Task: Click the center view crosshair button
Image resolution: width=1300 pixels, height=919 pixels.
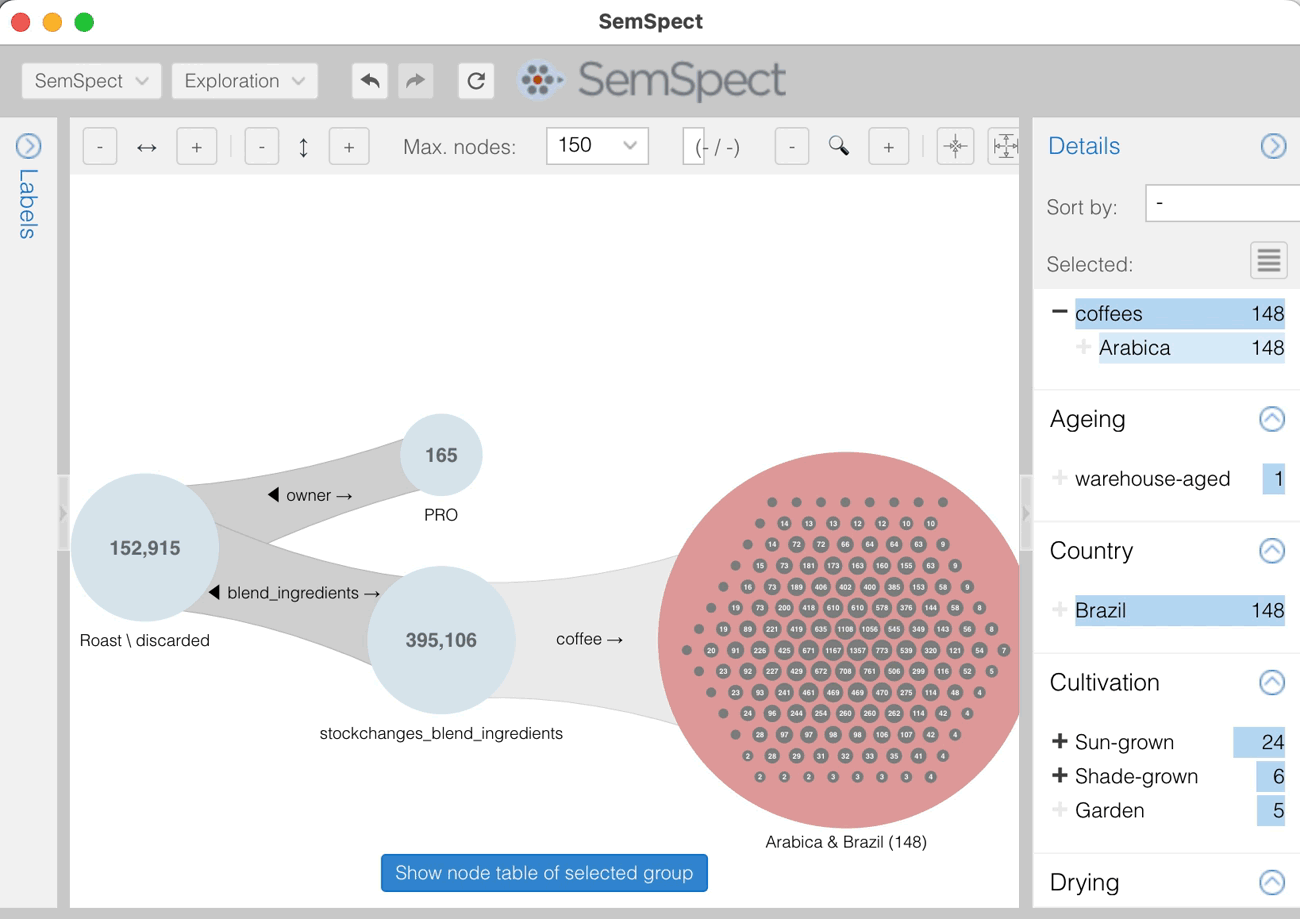Action: [x=955, y=147]
